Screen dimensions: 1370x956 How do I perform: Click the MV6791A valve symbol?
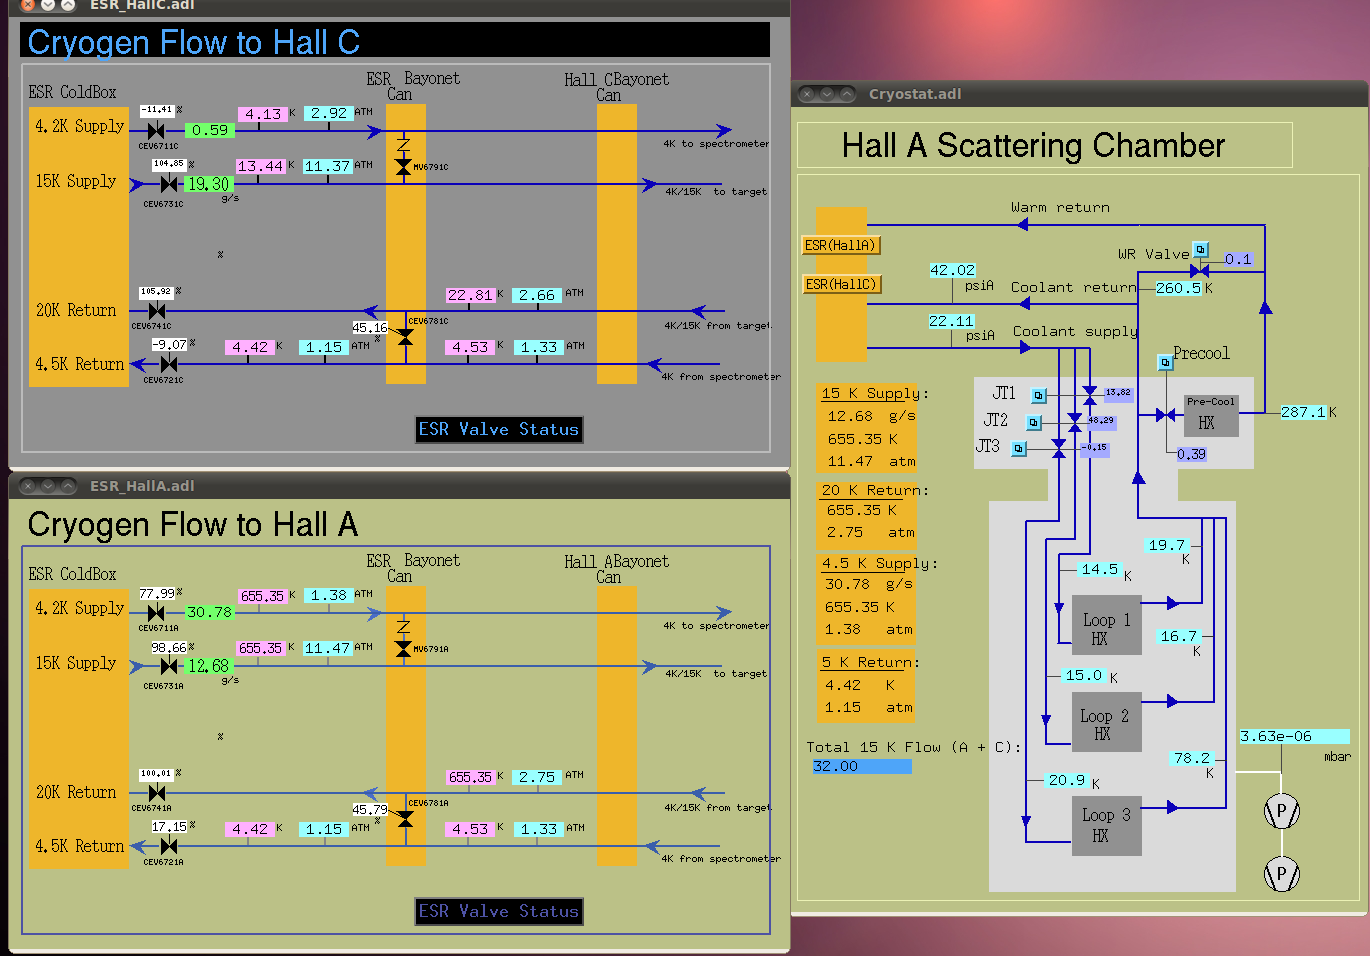pos(403,649)
